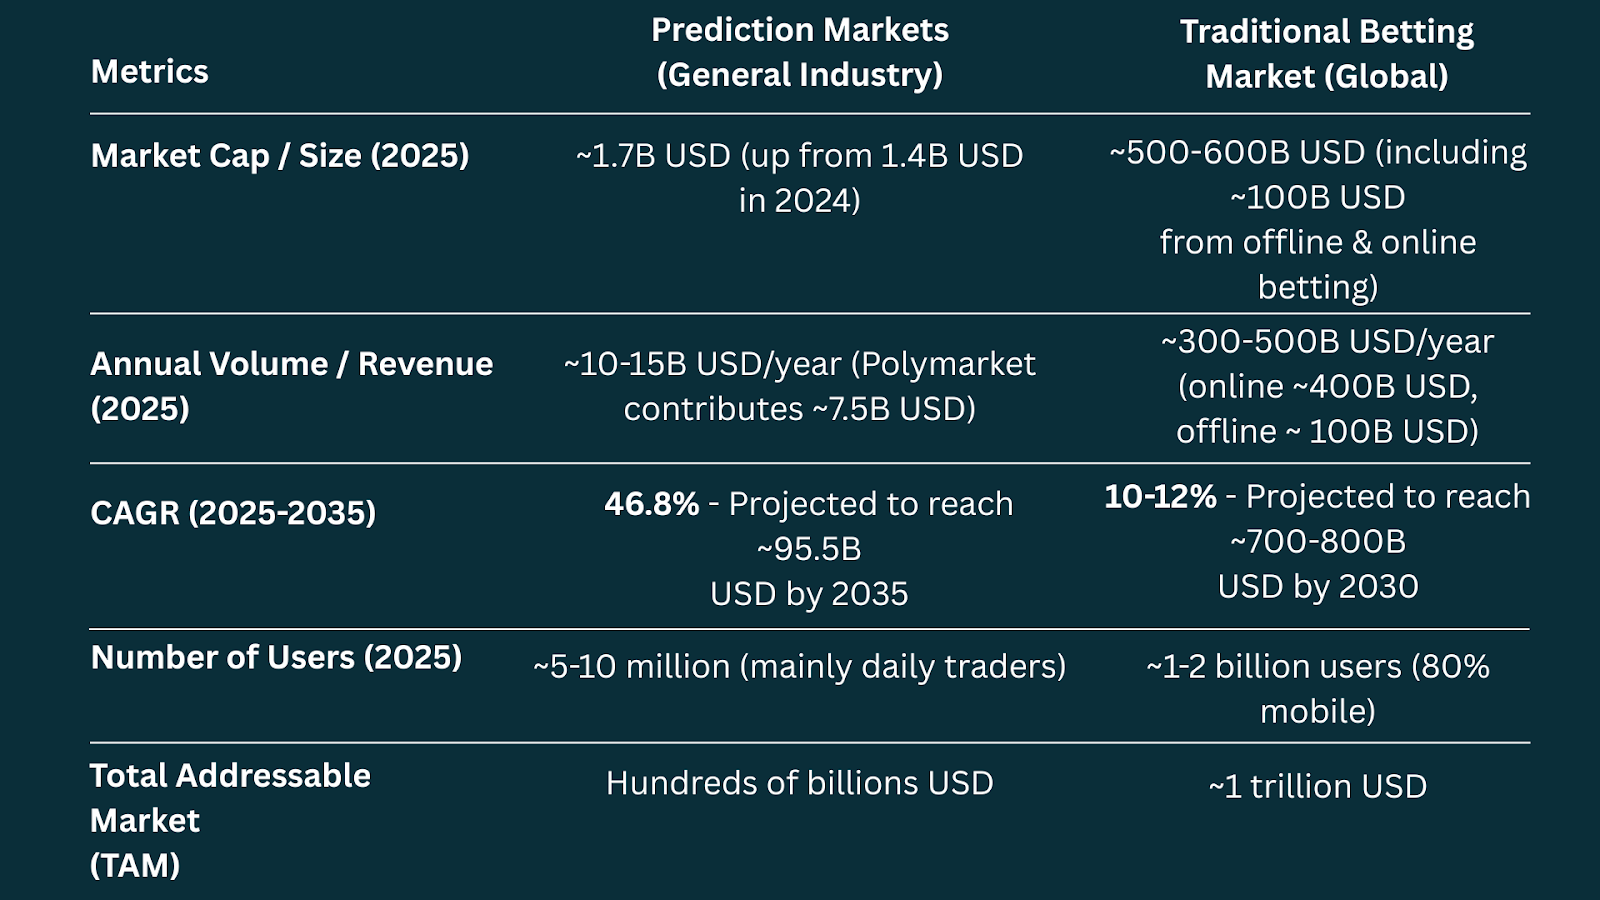The width and height of the screenshot is (1600, 900).
Task: Click the Hundreds of billions USD cell
Action: pos(799,783)
